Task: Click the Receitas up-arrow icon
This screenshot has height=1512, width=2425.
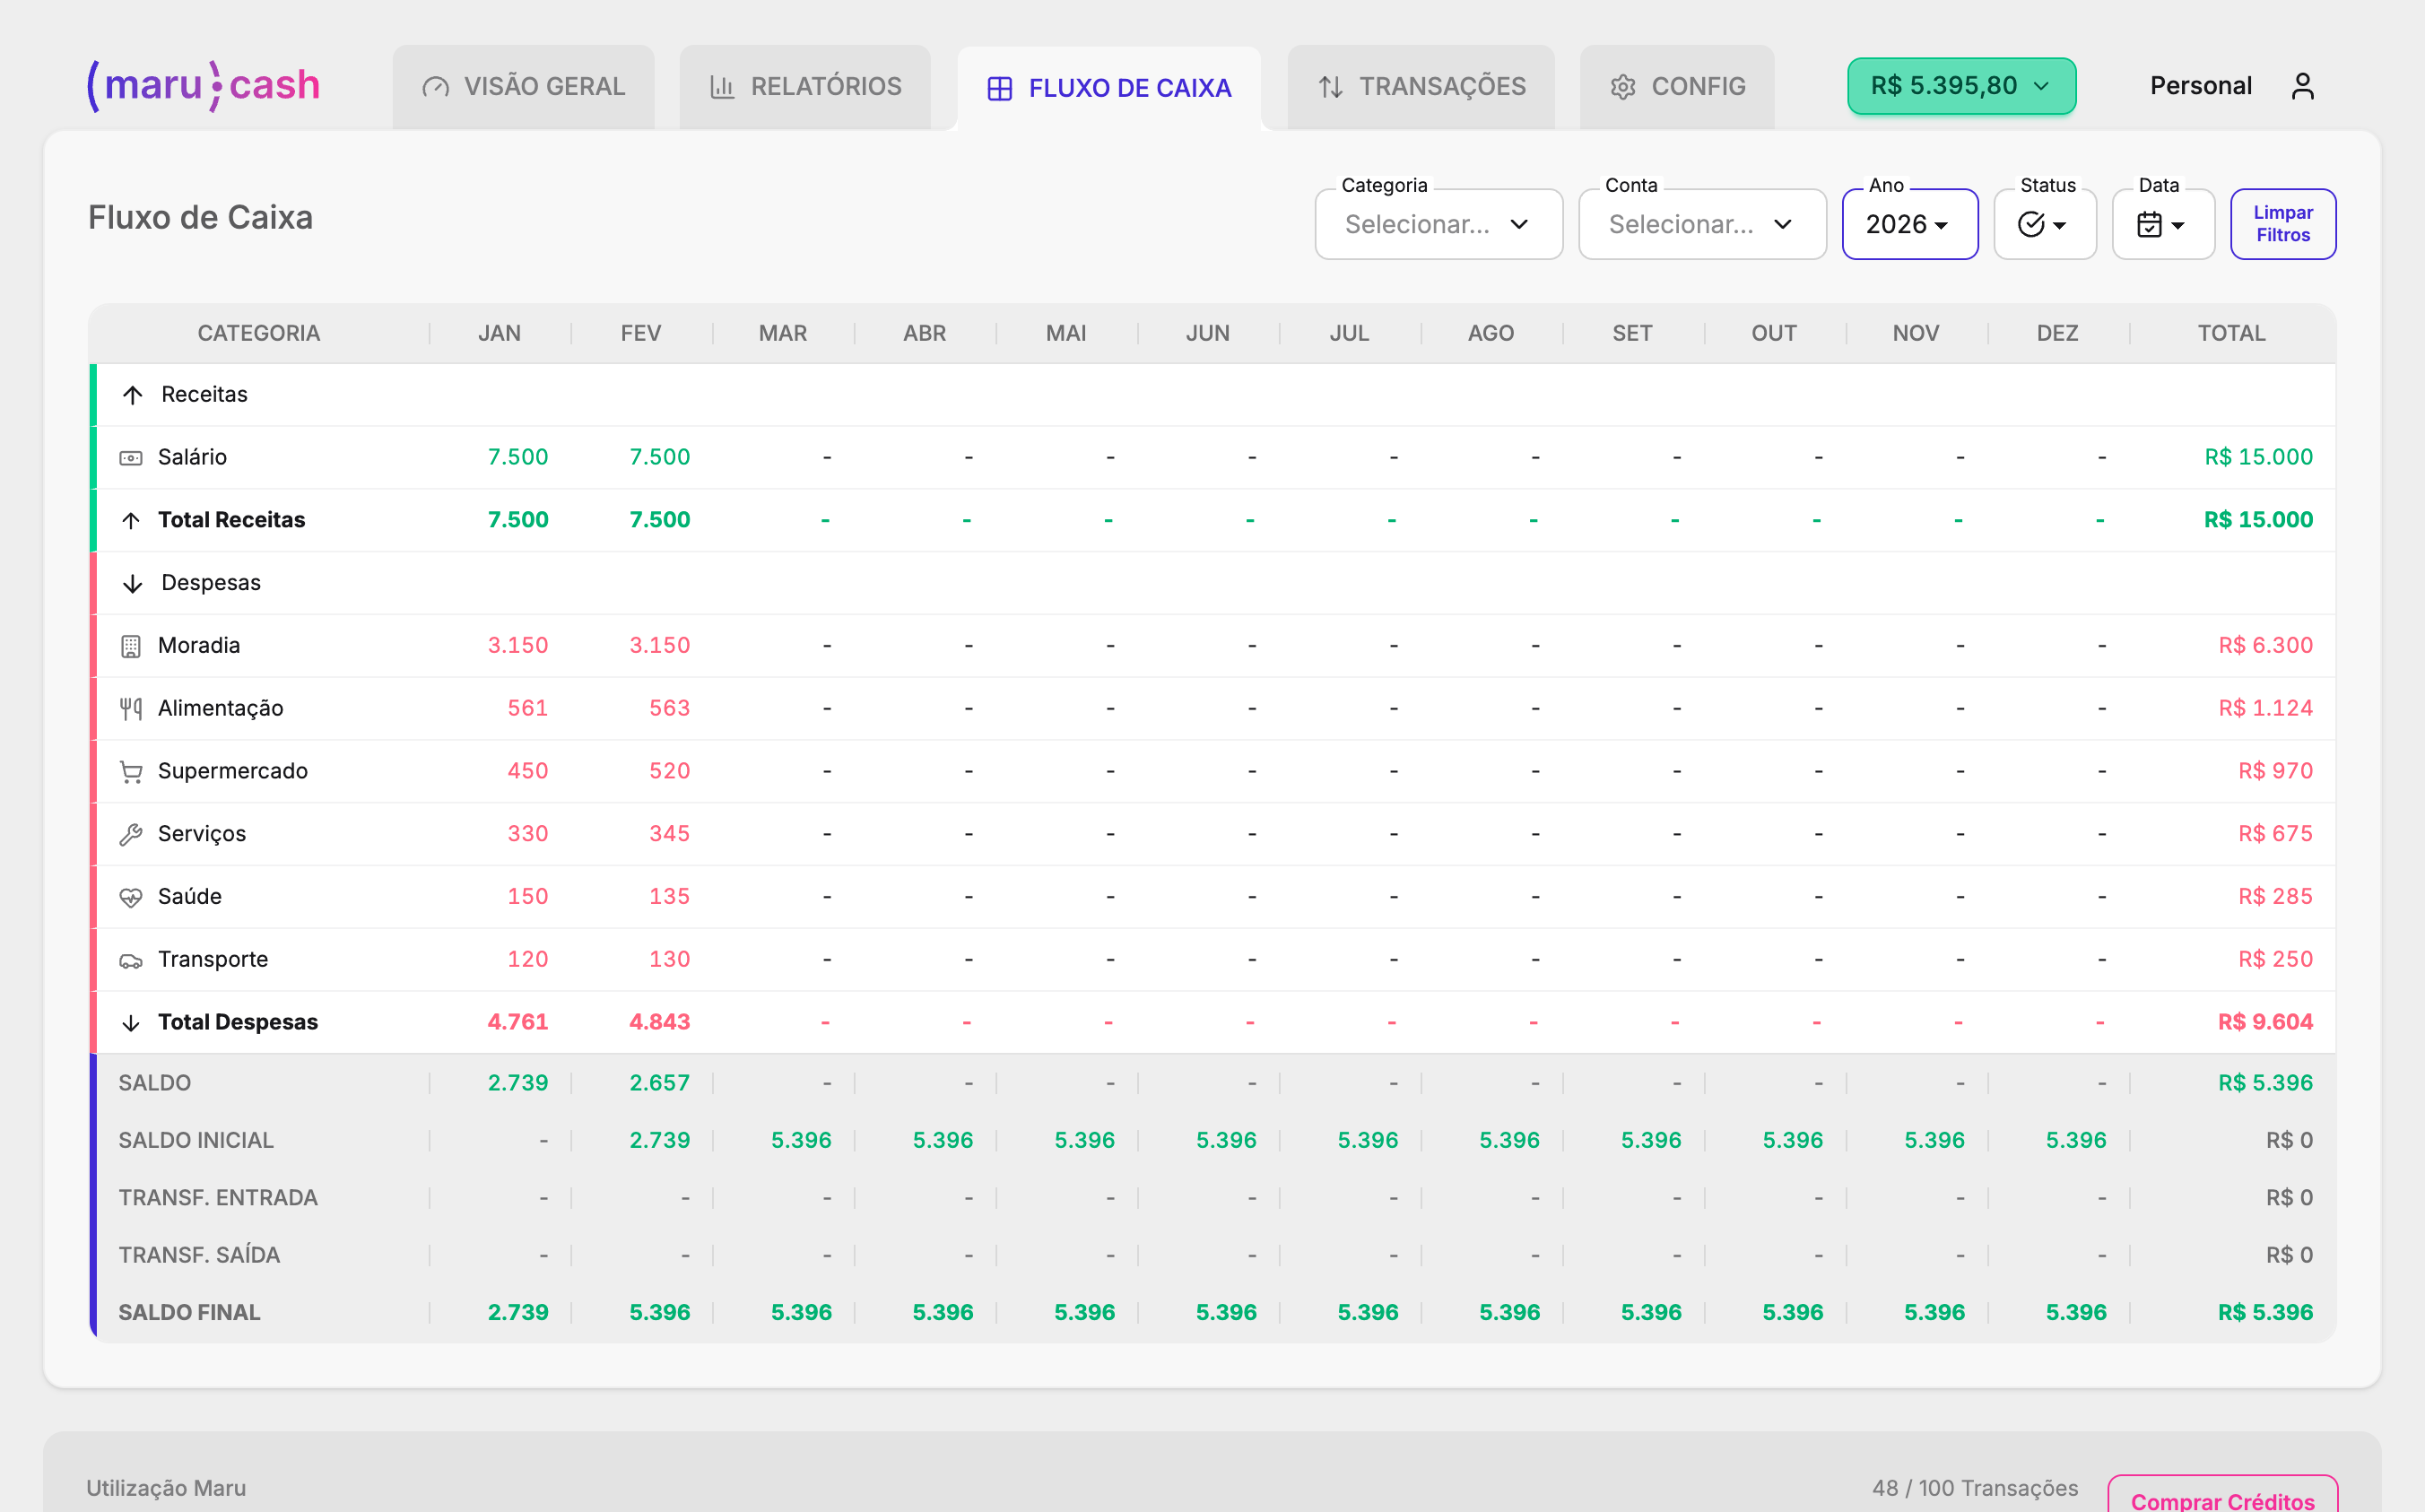Action: point(132,394)
